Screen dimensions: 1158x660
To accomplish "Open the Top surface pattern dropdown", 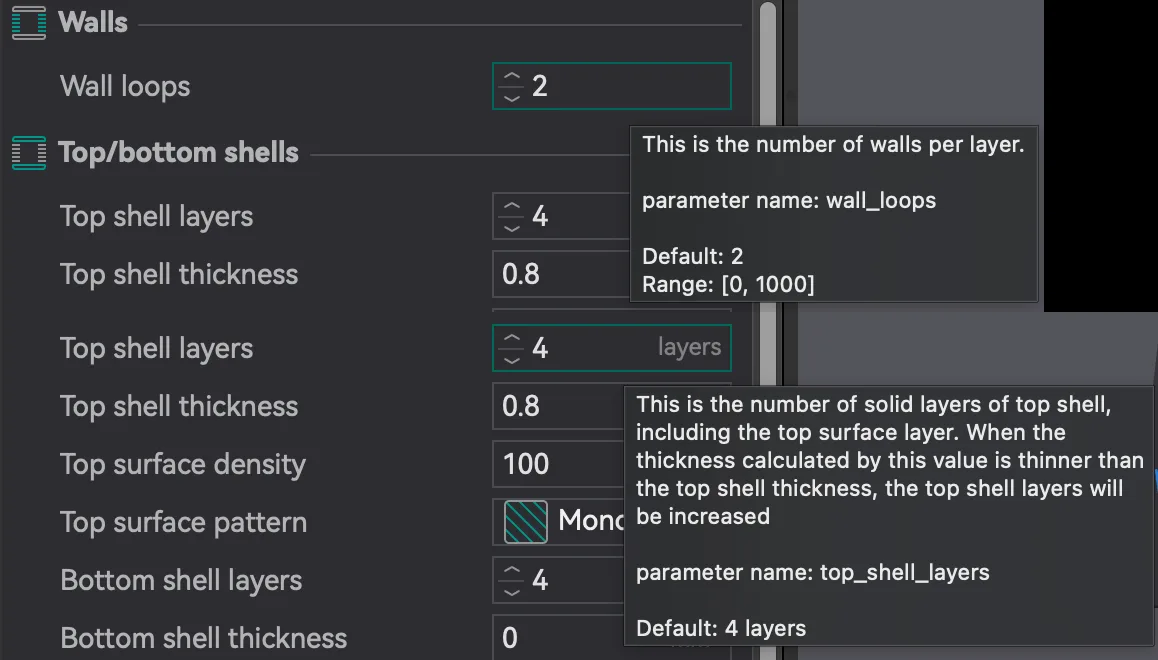I will (559, 522).
